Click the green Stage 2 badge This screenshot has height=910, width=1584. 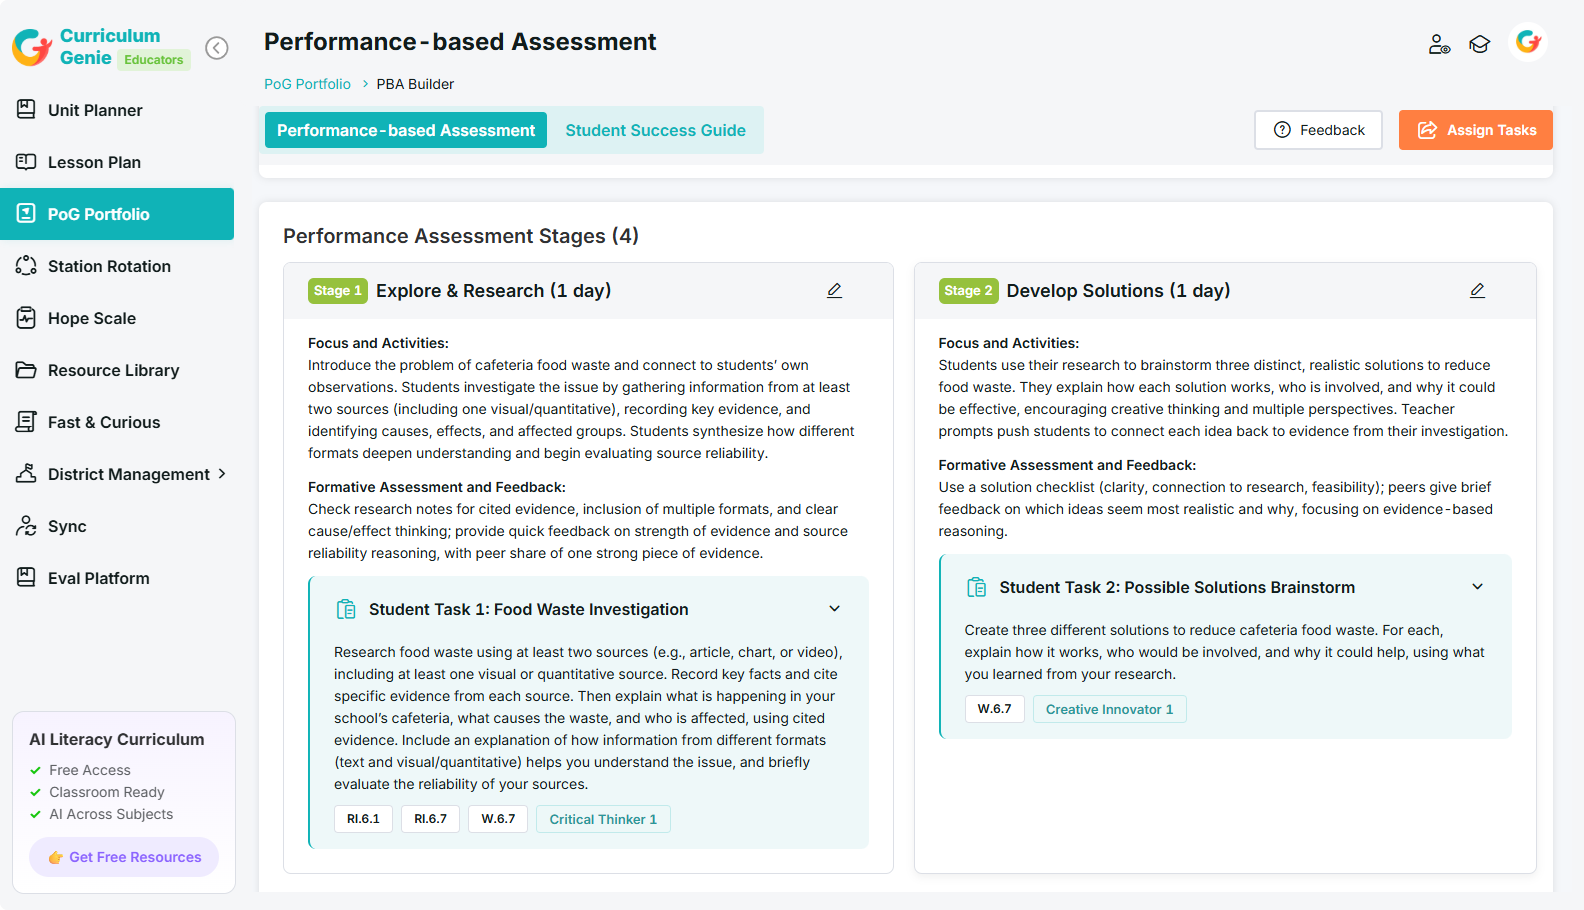click(968, 290)
